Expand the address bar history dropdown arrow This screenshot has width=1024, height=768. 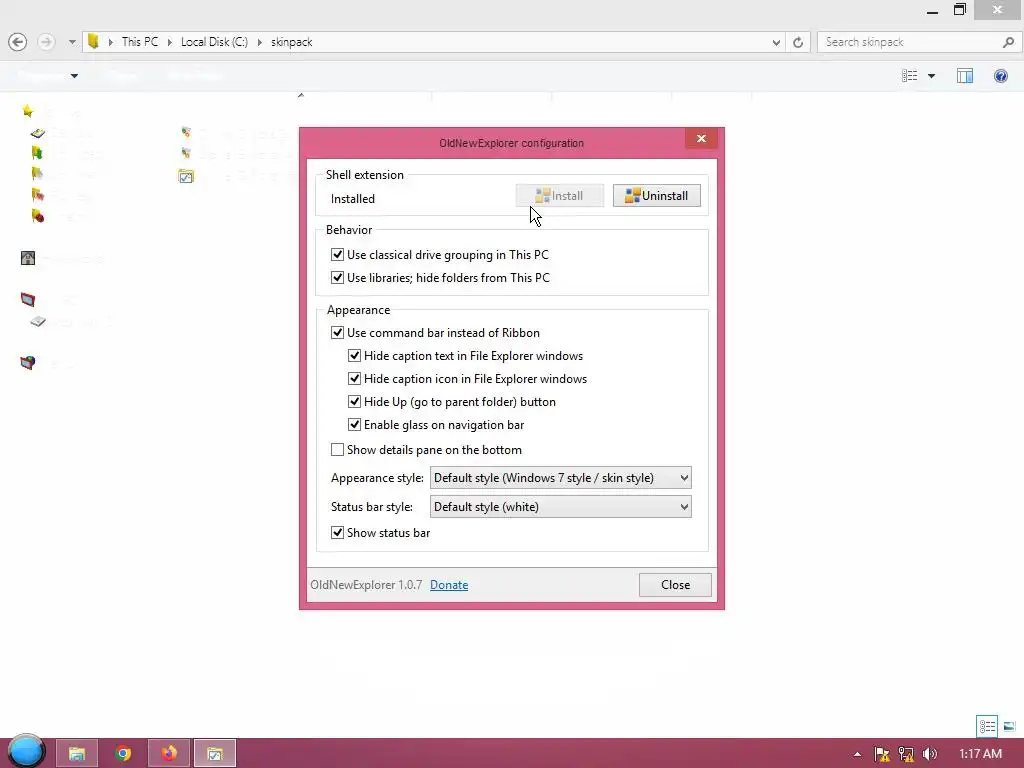[776, 42]
